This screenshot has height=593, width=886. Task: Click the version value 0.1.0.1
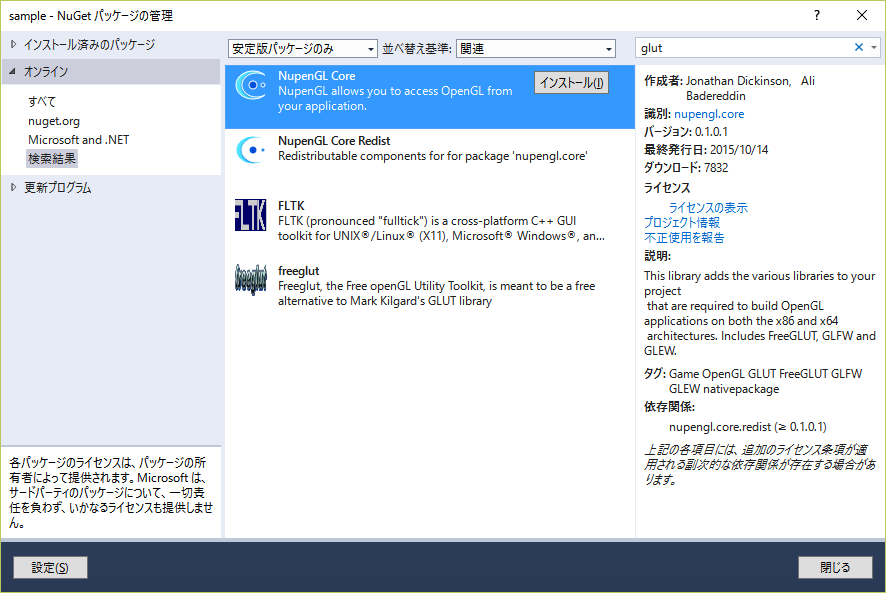pyautogui.click(x=711, y=132)
